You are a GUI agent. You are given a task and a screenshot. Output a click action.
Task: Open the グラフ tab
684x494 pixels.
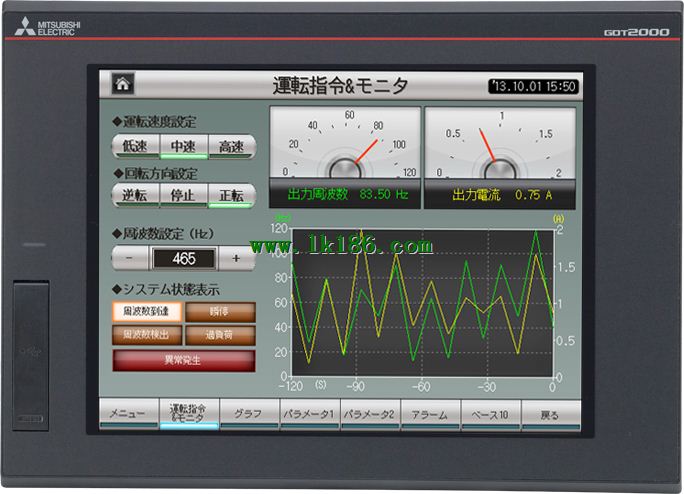click(249, 414)
